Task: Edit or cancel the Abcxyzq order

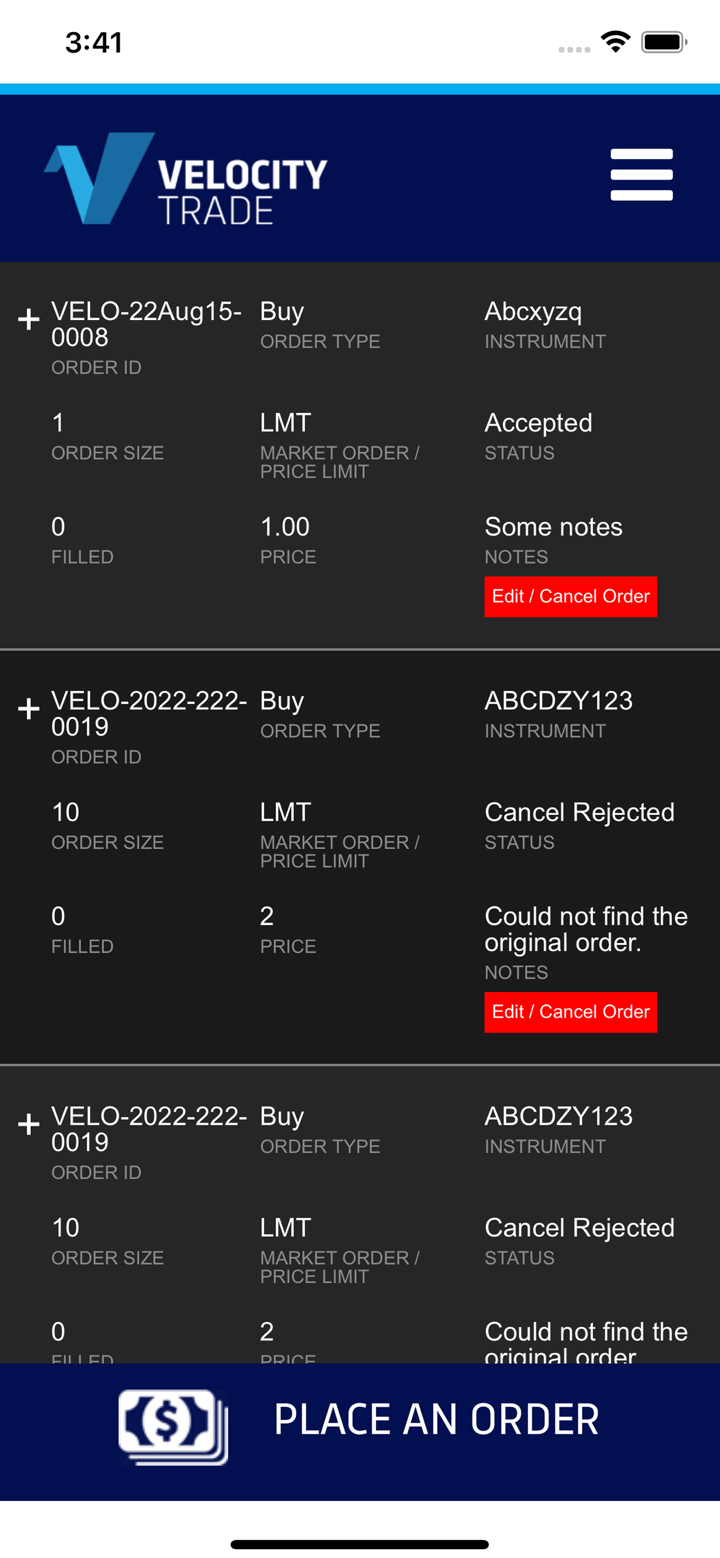Action: [570, 597]
